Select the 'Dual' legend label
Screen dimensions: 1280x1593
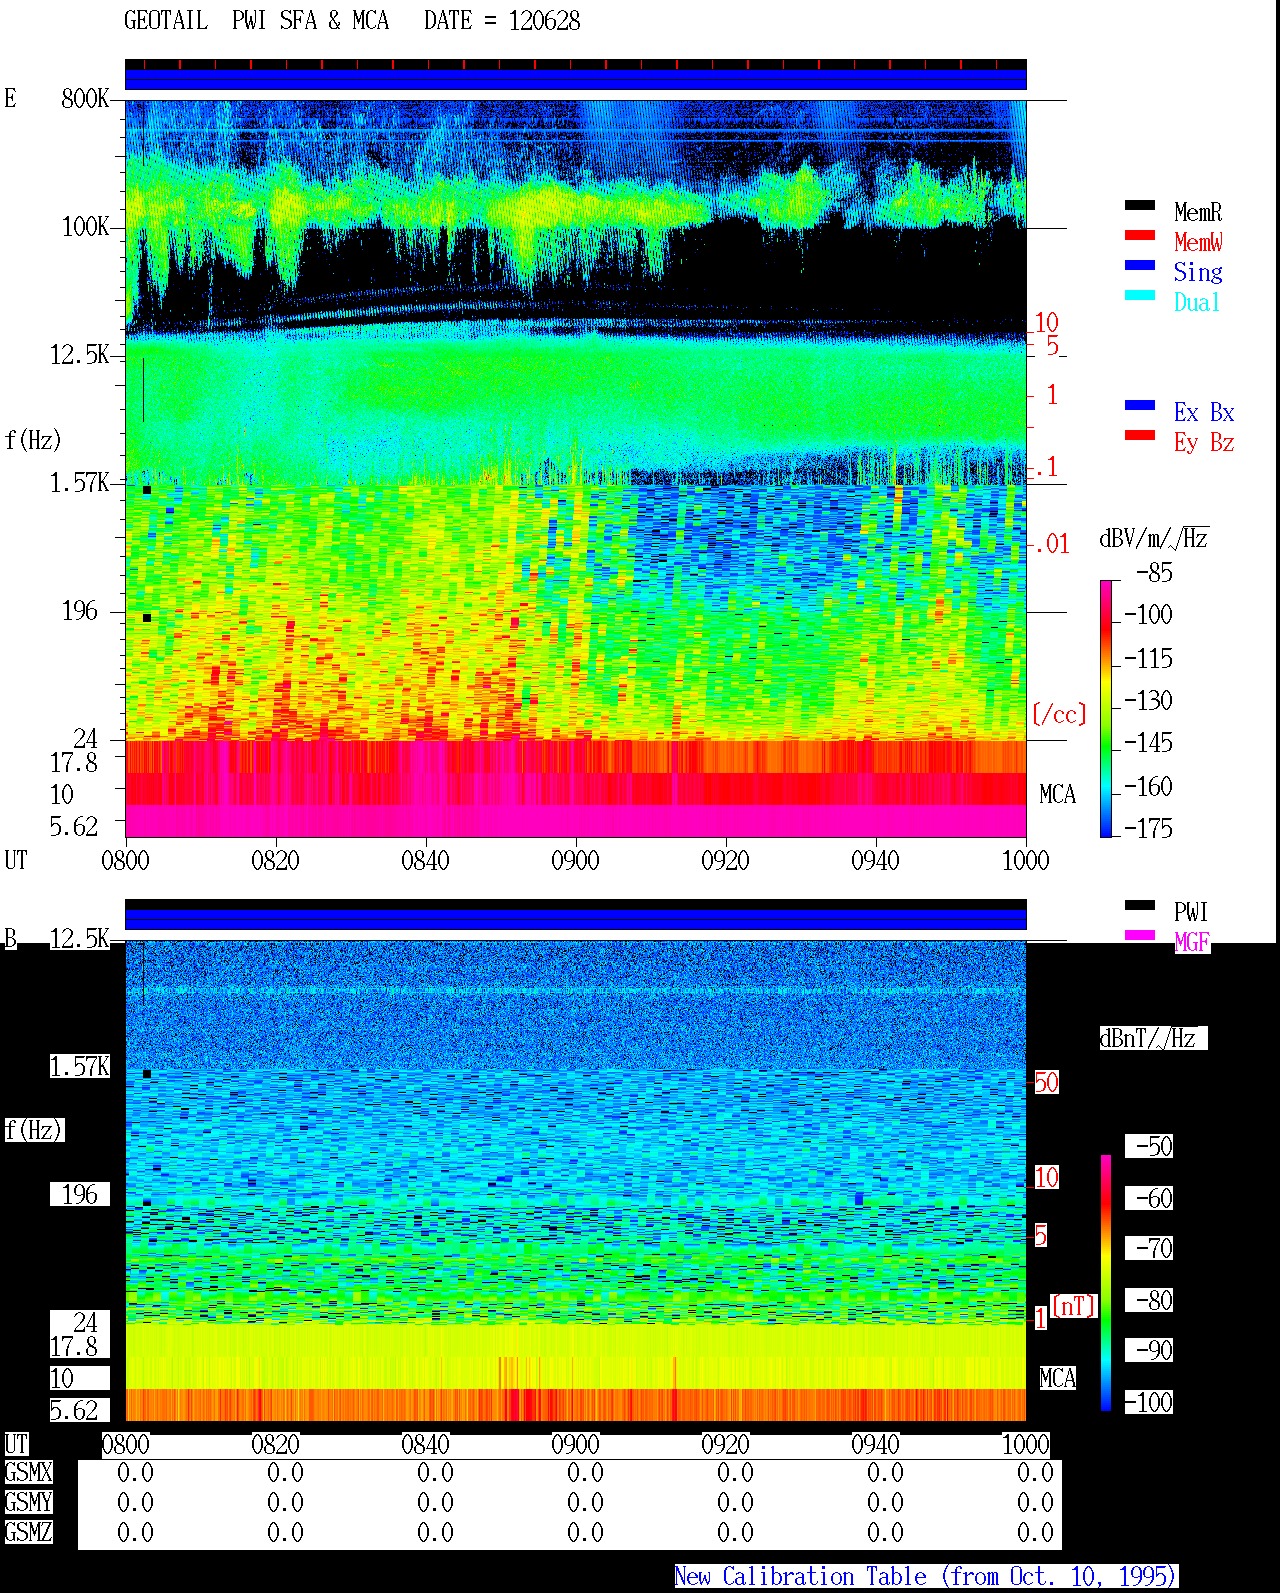tap(1197, 302)
